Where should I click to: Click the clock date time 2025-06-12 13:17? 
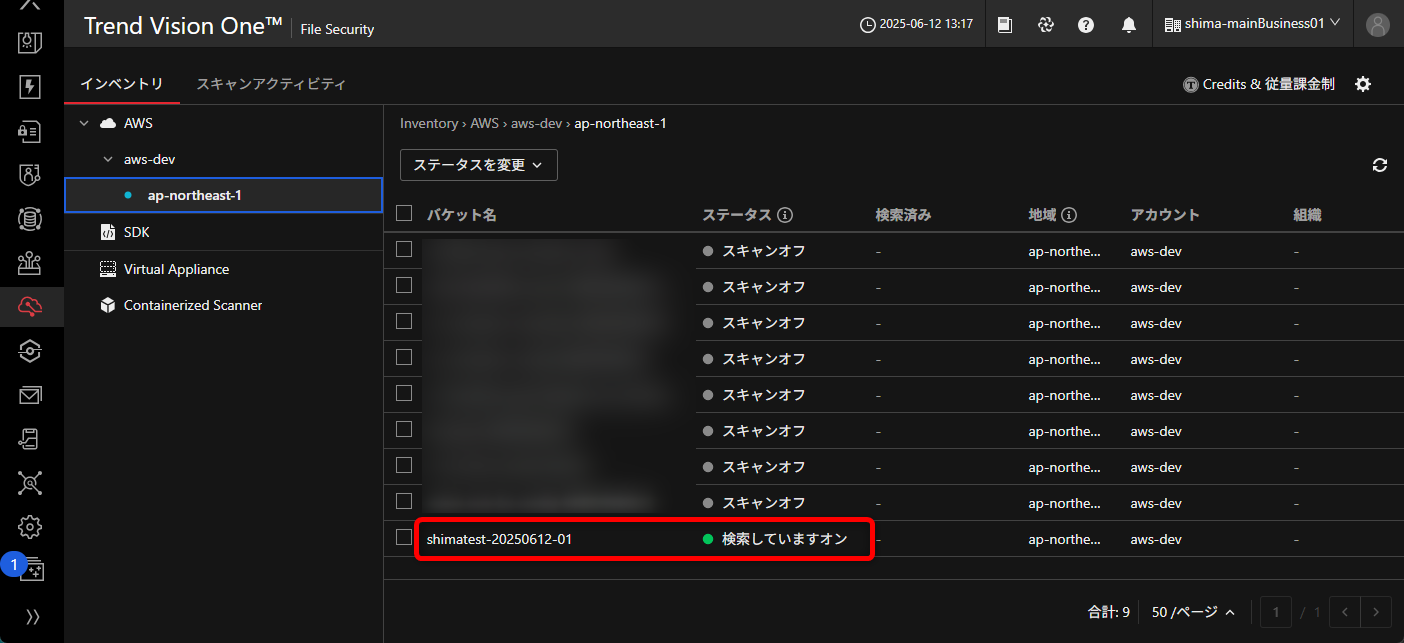coord(916,24)
